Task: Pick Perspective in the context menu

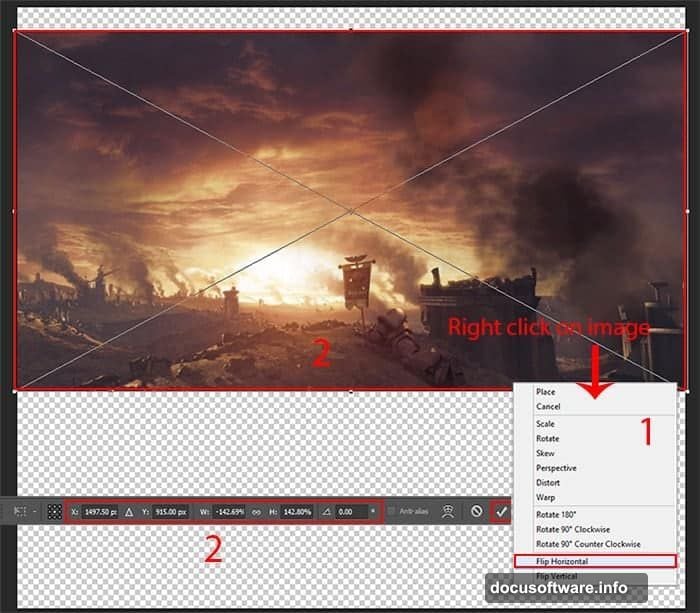Action: click(x=556, y=468)
